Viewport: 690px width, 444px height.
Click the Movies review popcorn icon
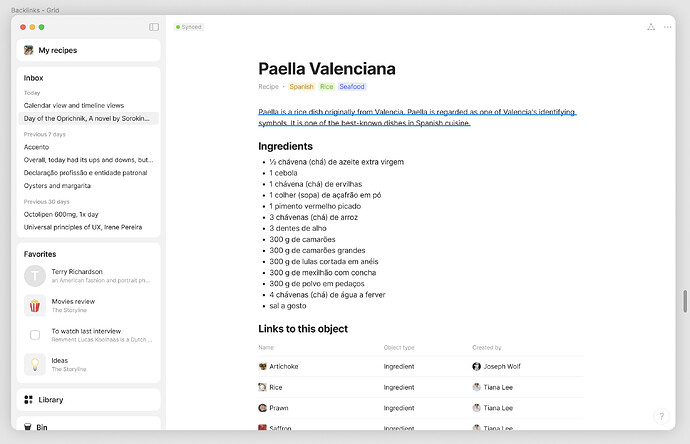[35, 305]
